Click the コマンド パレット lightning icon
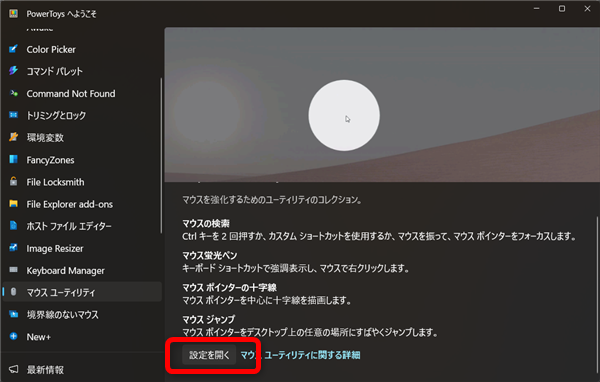600x382 pixels. coord(13,71)
